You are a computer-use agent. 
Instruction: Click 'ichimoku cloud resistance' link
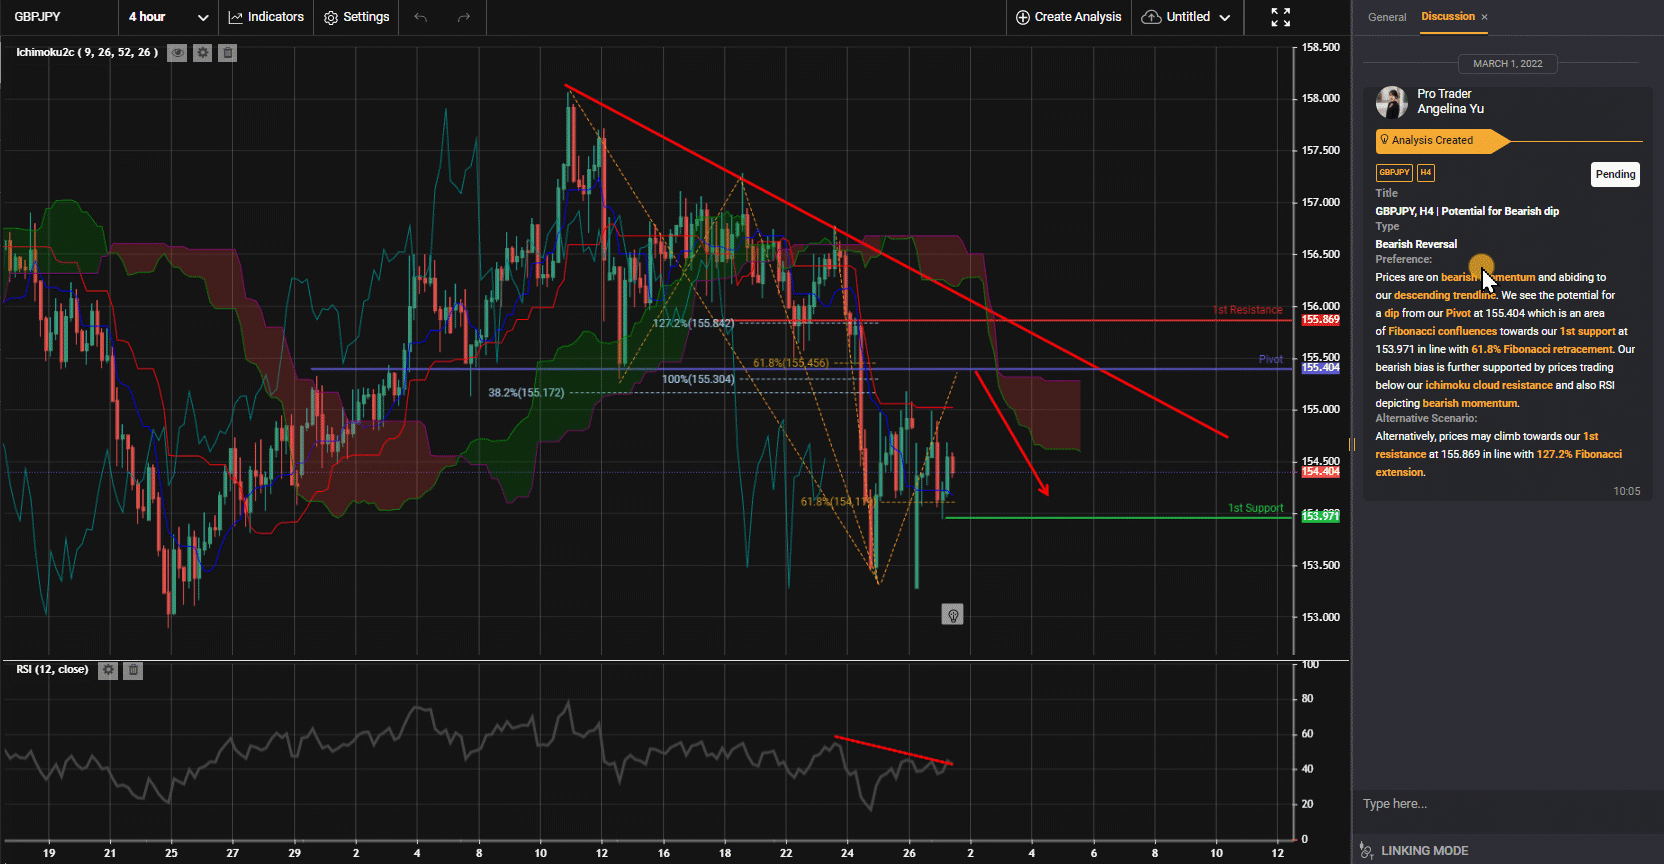point(1489,385)
